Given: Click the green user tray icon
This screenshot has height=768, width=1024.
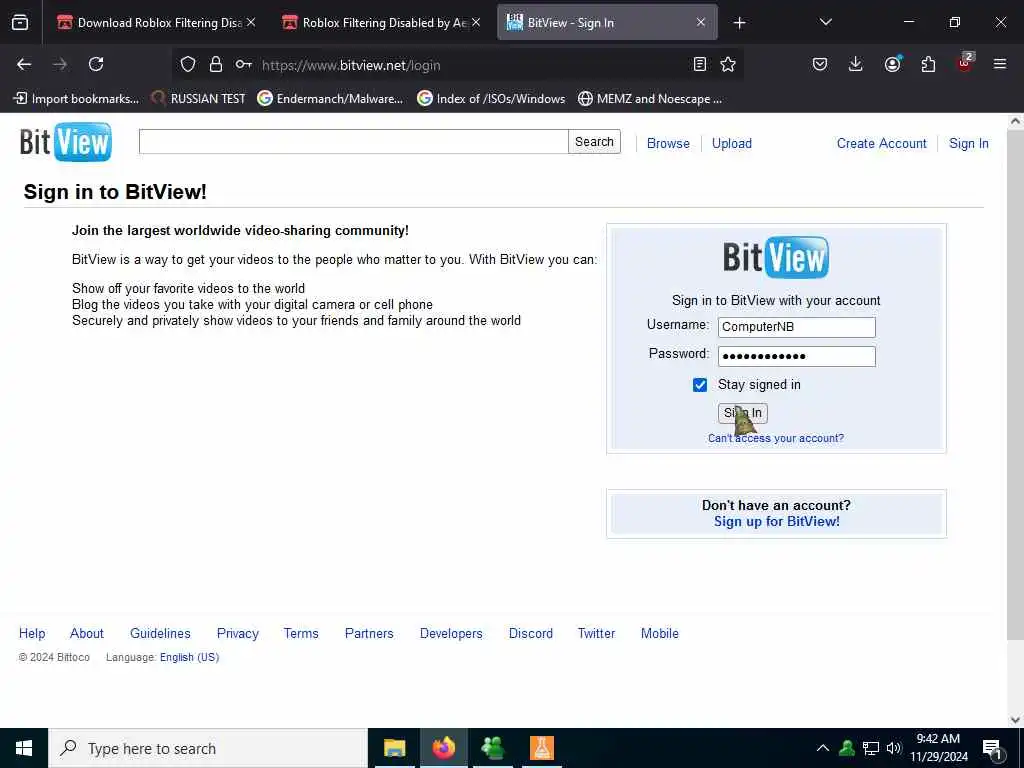Looking at the screenshot, I should [x=847, y=748].
